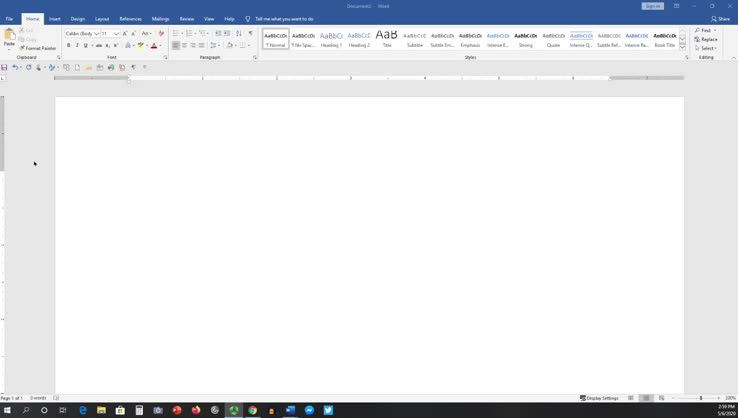Show paragraph marks in Paragraph group
The image size is (738, 418).
point(250,33)
